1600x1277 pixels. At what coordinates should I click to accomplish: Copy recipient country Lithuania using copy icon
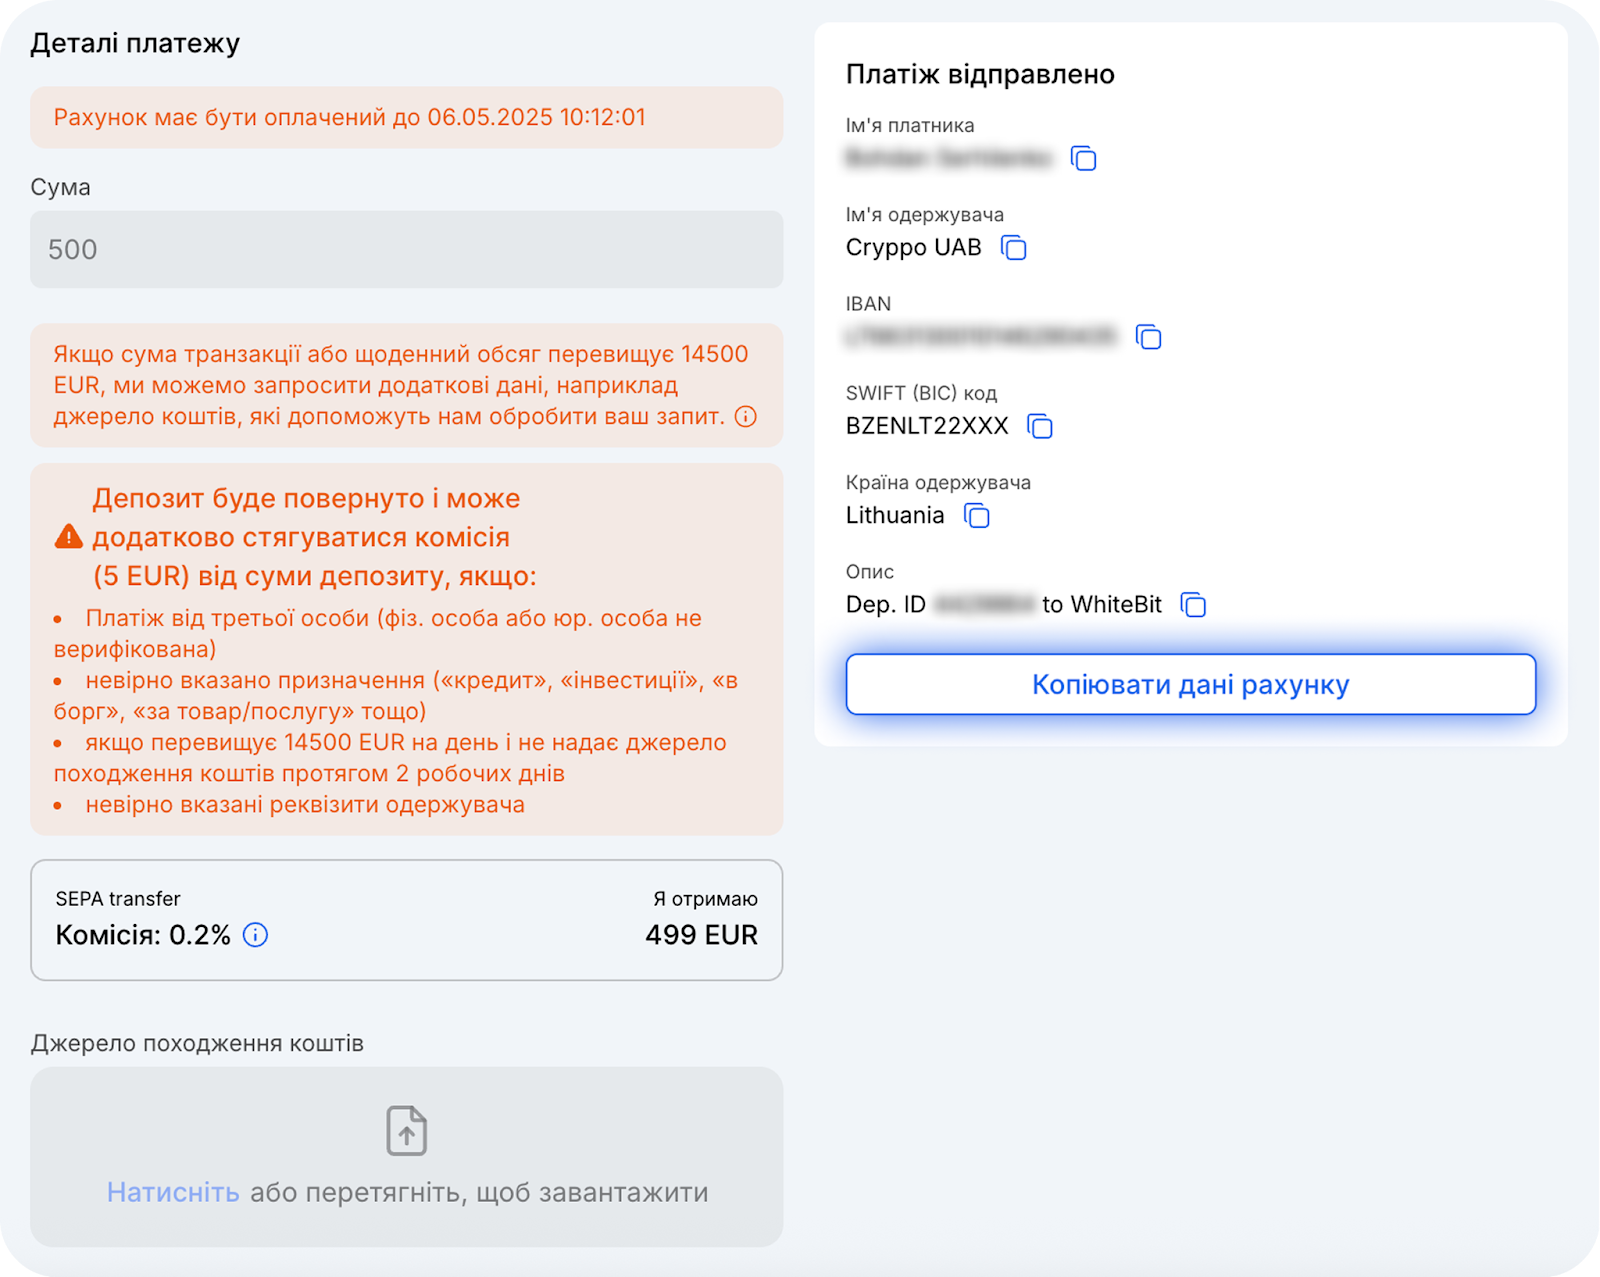pos(976,516)
